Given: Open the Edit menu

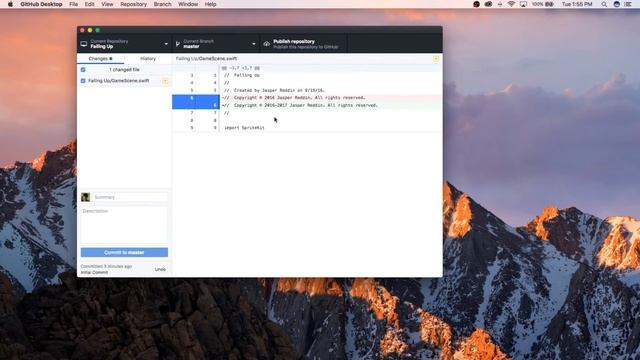Looking at the screenshot, I should pyautogui.click(x=89, y=4).
